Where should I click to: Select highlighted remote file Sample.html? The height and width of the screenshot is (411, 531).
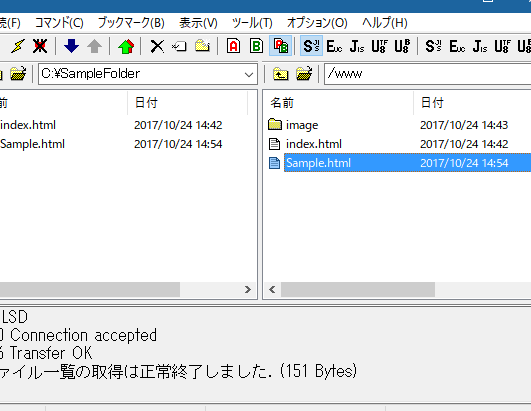coord(318,163)
